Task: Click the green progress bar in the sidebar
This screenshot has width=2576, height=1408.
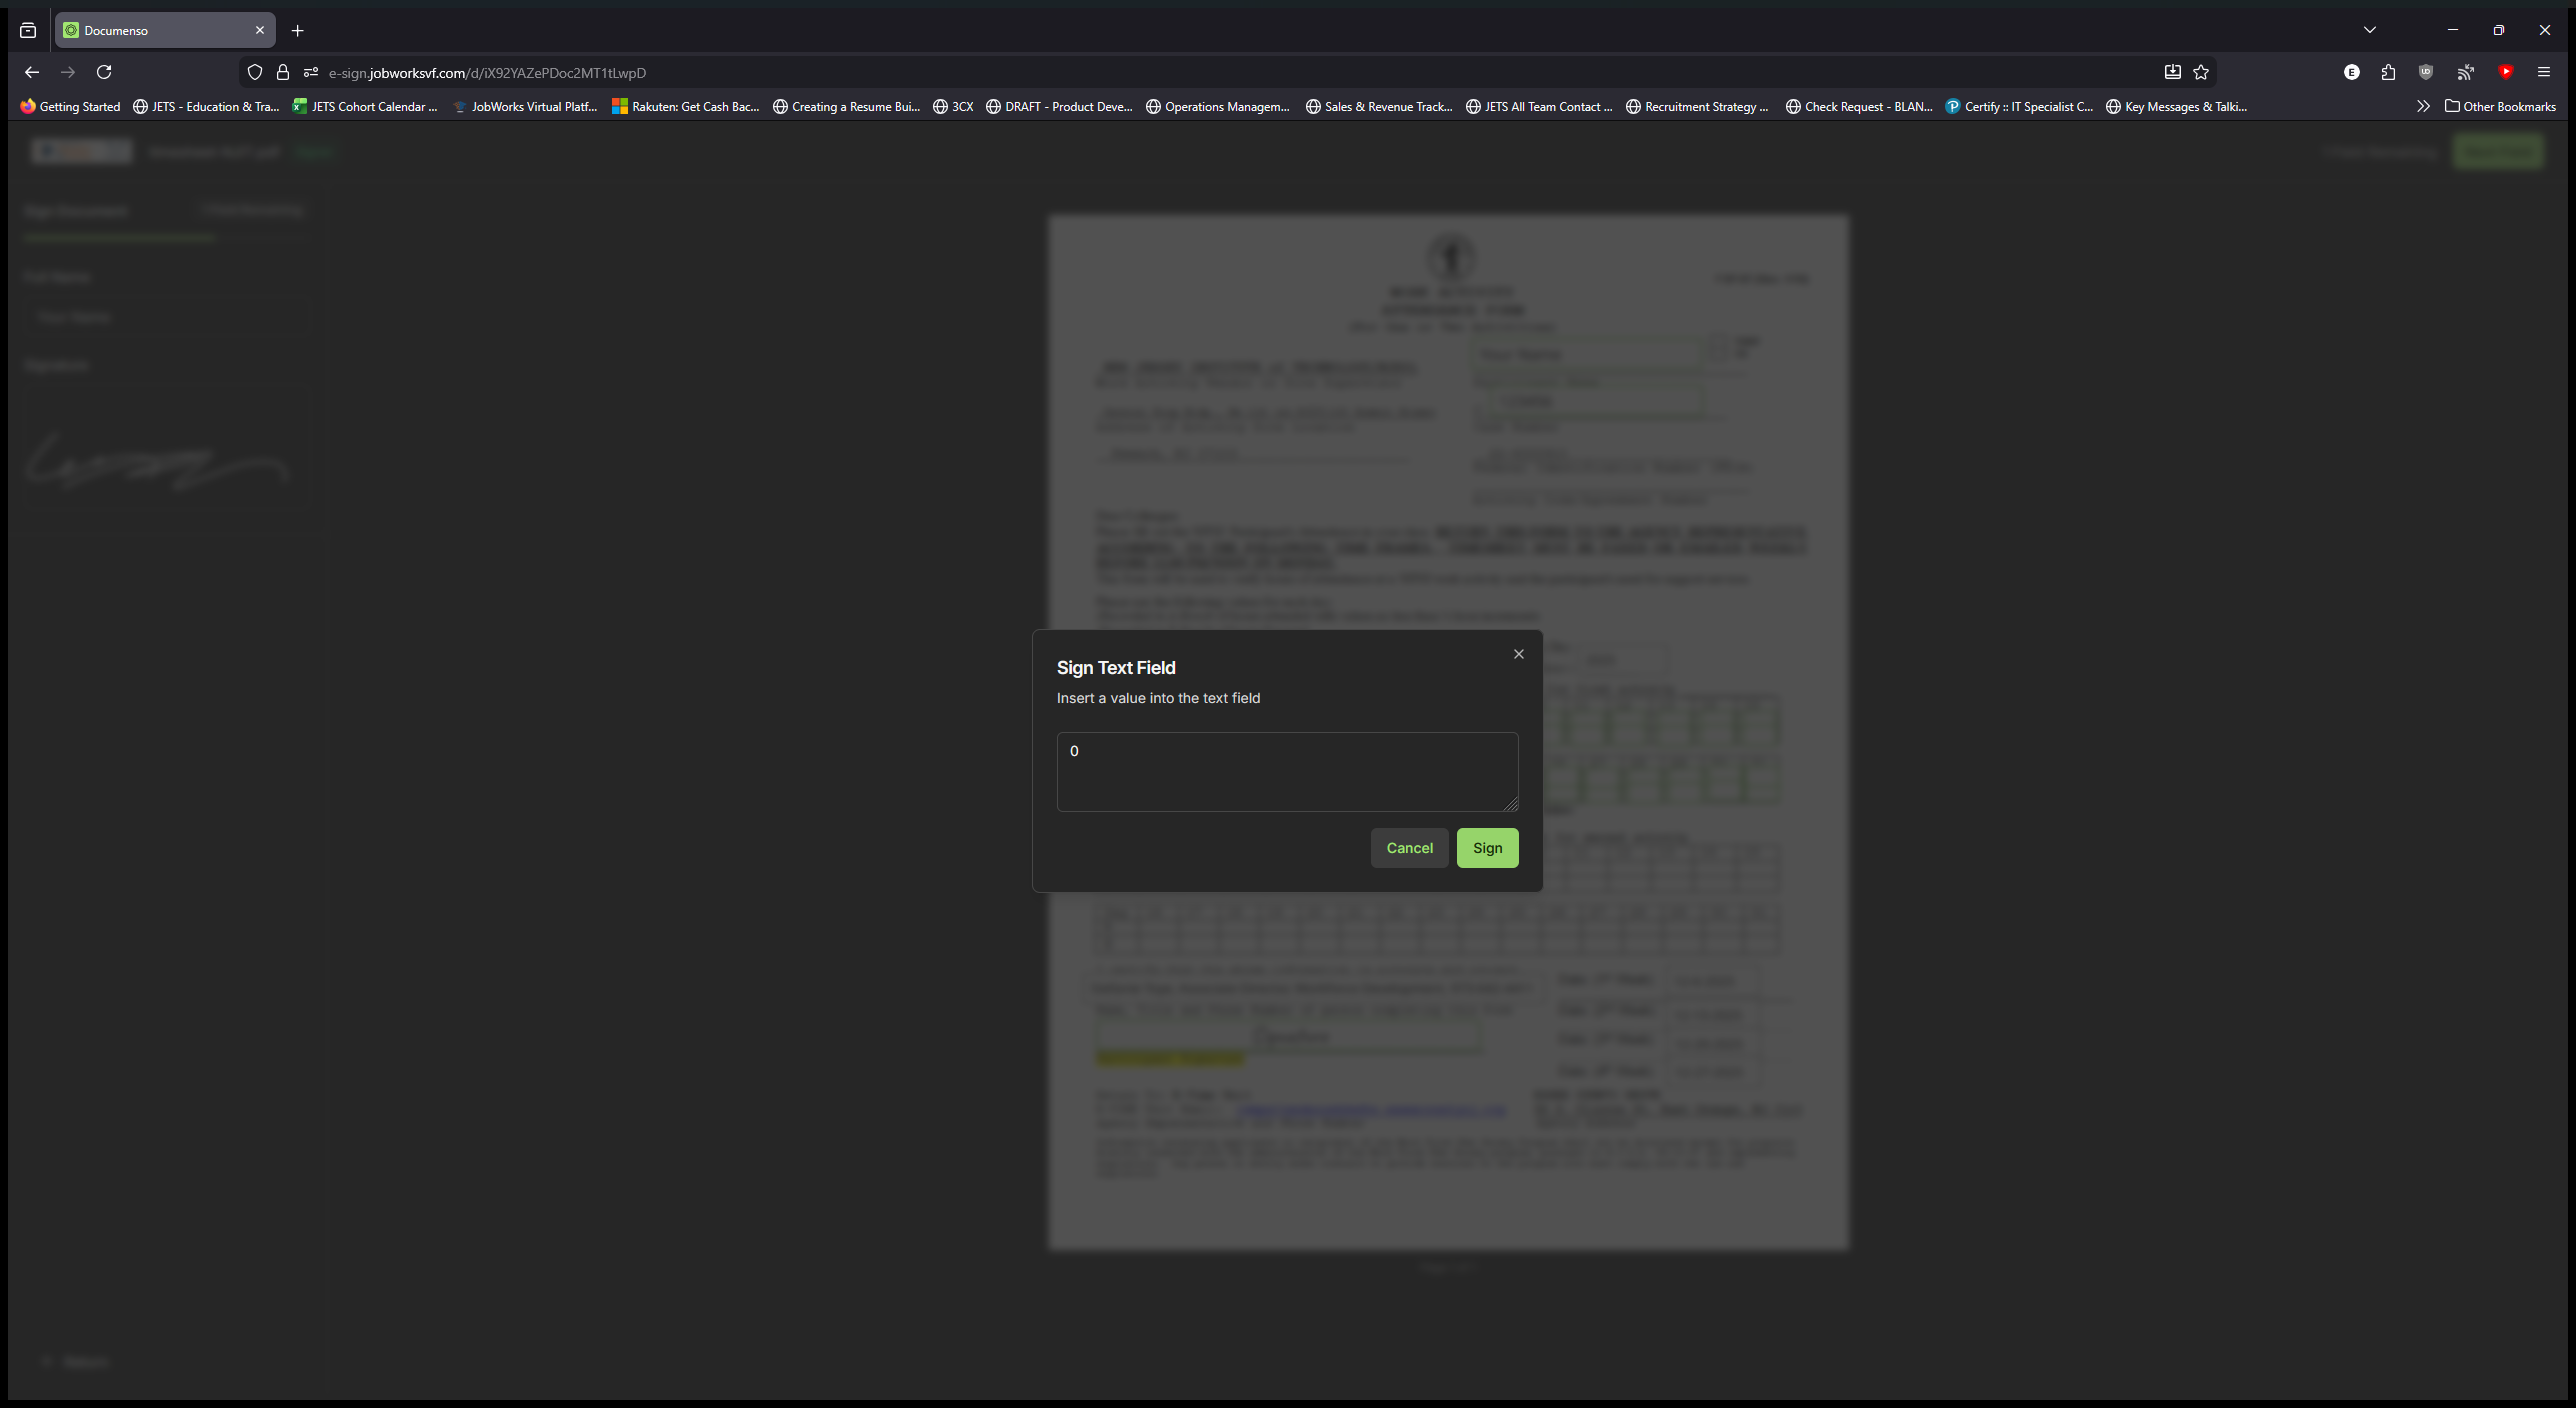Action: tap(119, 237)
